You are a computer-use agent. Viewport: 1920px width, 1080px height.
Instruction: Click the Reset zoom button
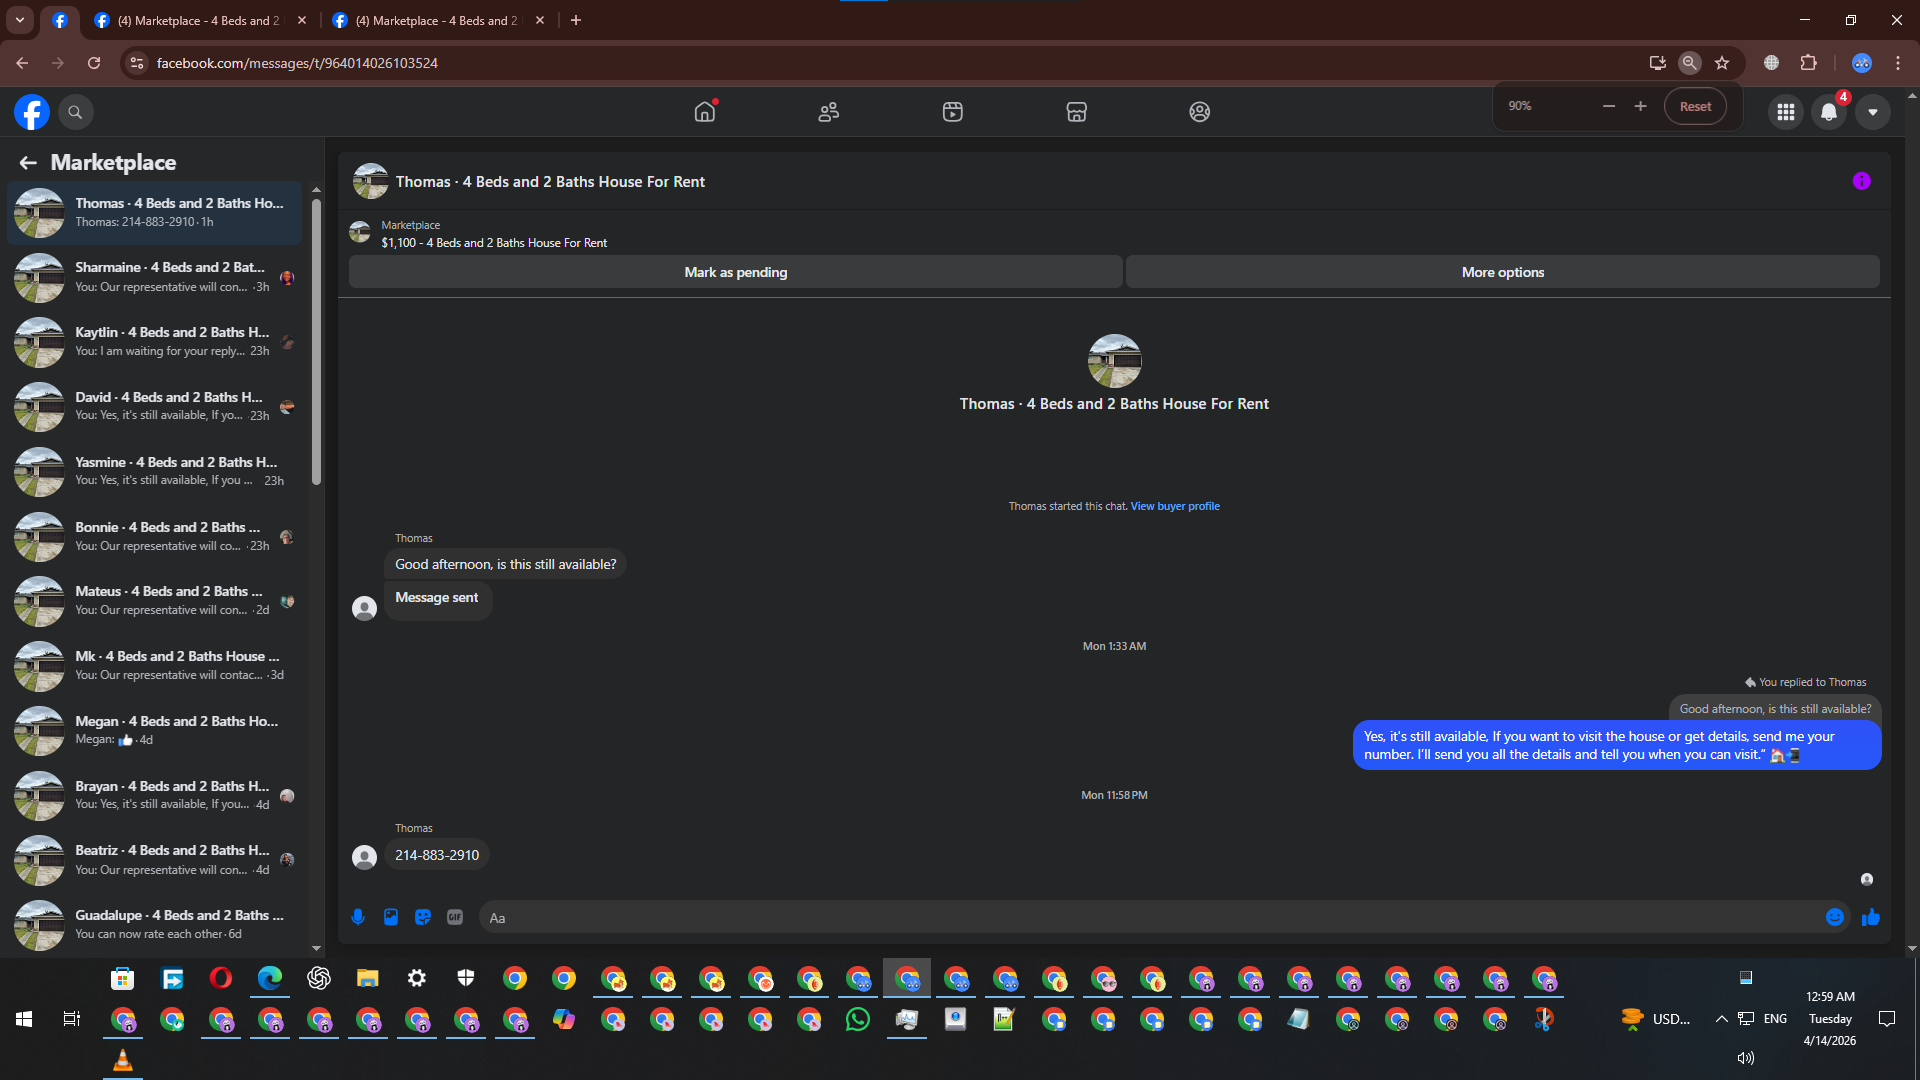1695,106
